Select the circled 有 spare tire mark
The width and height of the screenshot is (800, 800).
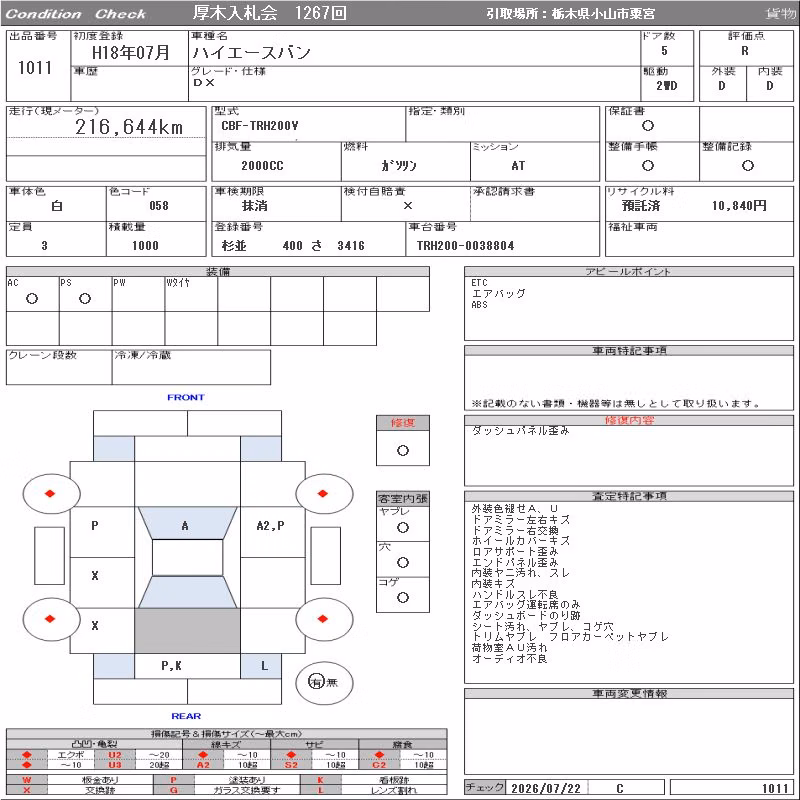pos(316,682)
